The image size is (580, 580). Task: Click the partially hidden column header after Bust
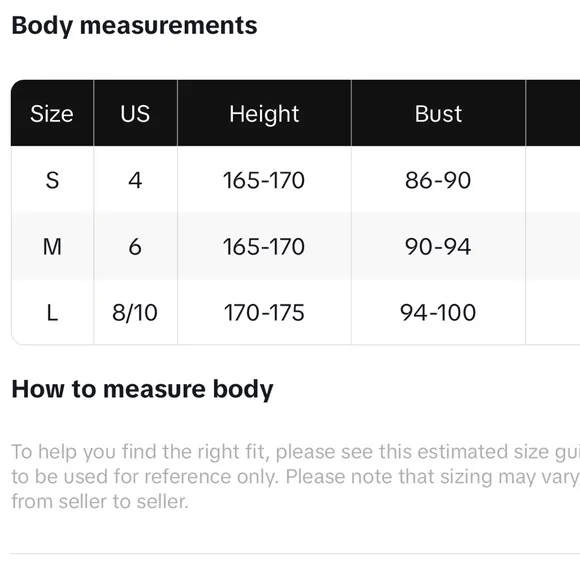[x=553, y=113]
